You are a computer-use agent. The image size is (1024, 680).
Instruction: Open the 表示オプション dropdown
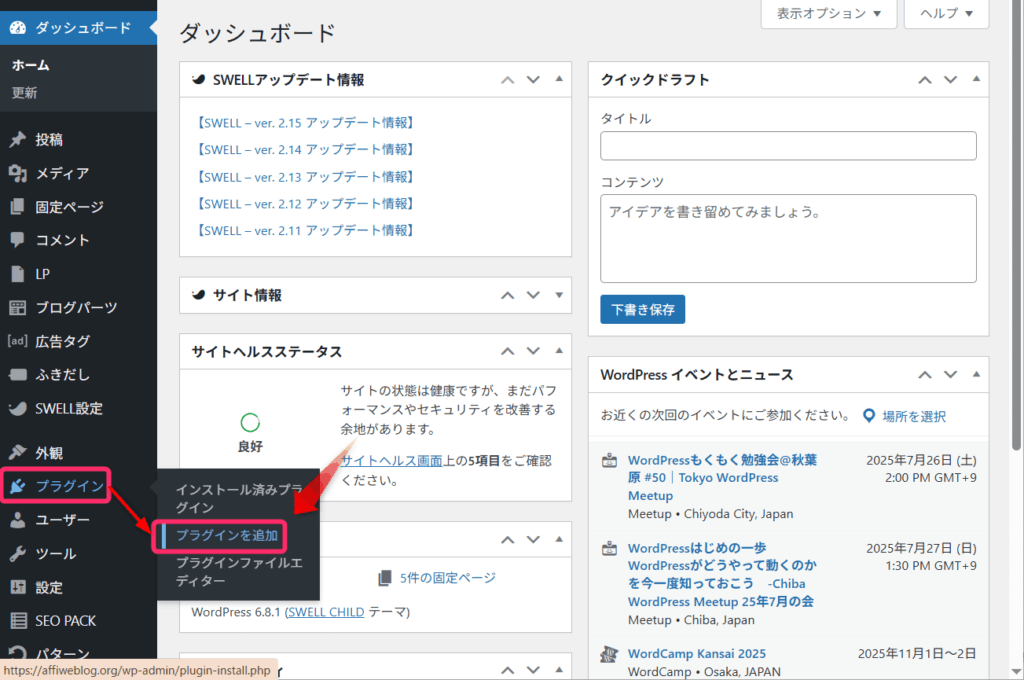829,13
